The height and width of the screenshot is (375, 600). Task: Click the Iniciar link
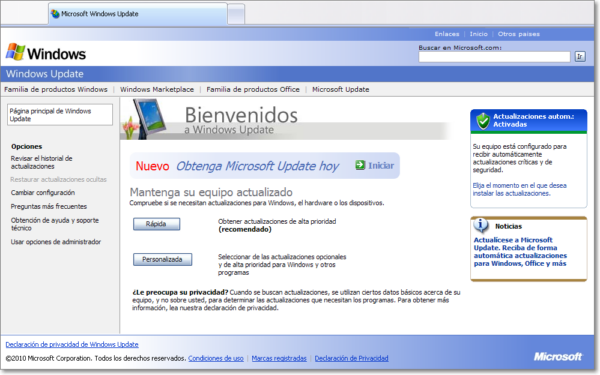pyautogui.click(x=381, y=165)
